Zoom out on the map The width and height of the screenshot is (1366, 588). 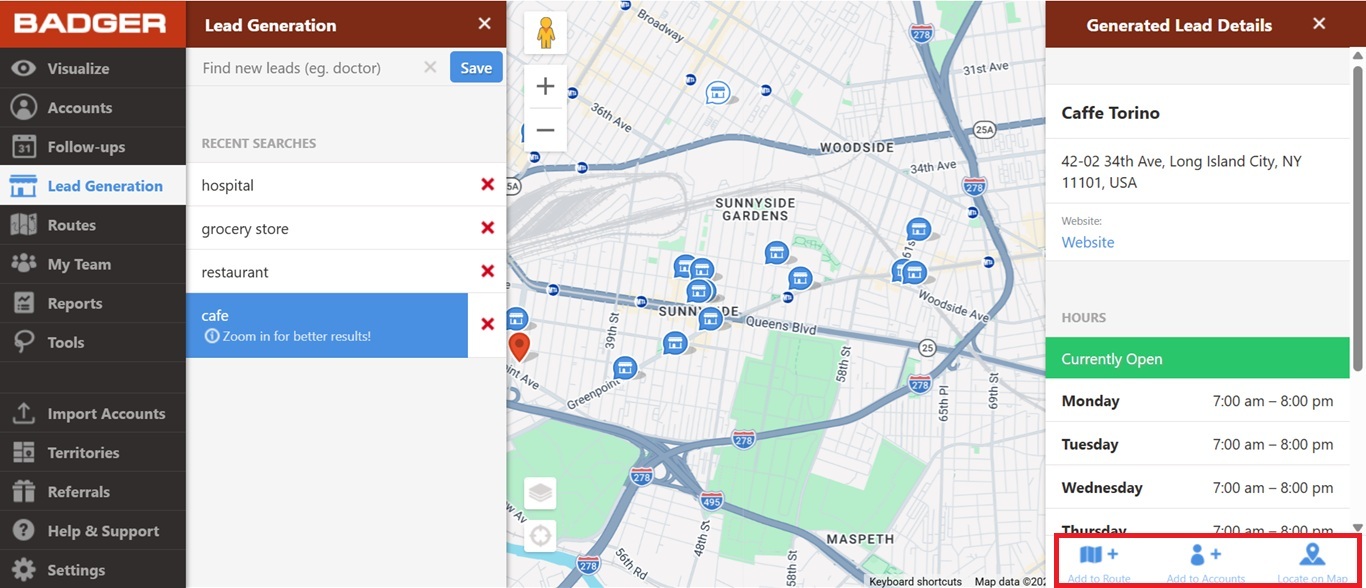click(x=545, y=130)
